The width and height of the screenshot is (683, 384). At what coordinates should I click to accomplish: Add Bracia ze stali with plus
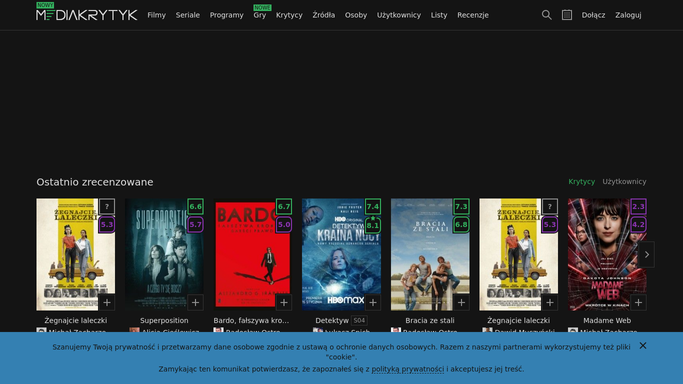coord(461,302)
